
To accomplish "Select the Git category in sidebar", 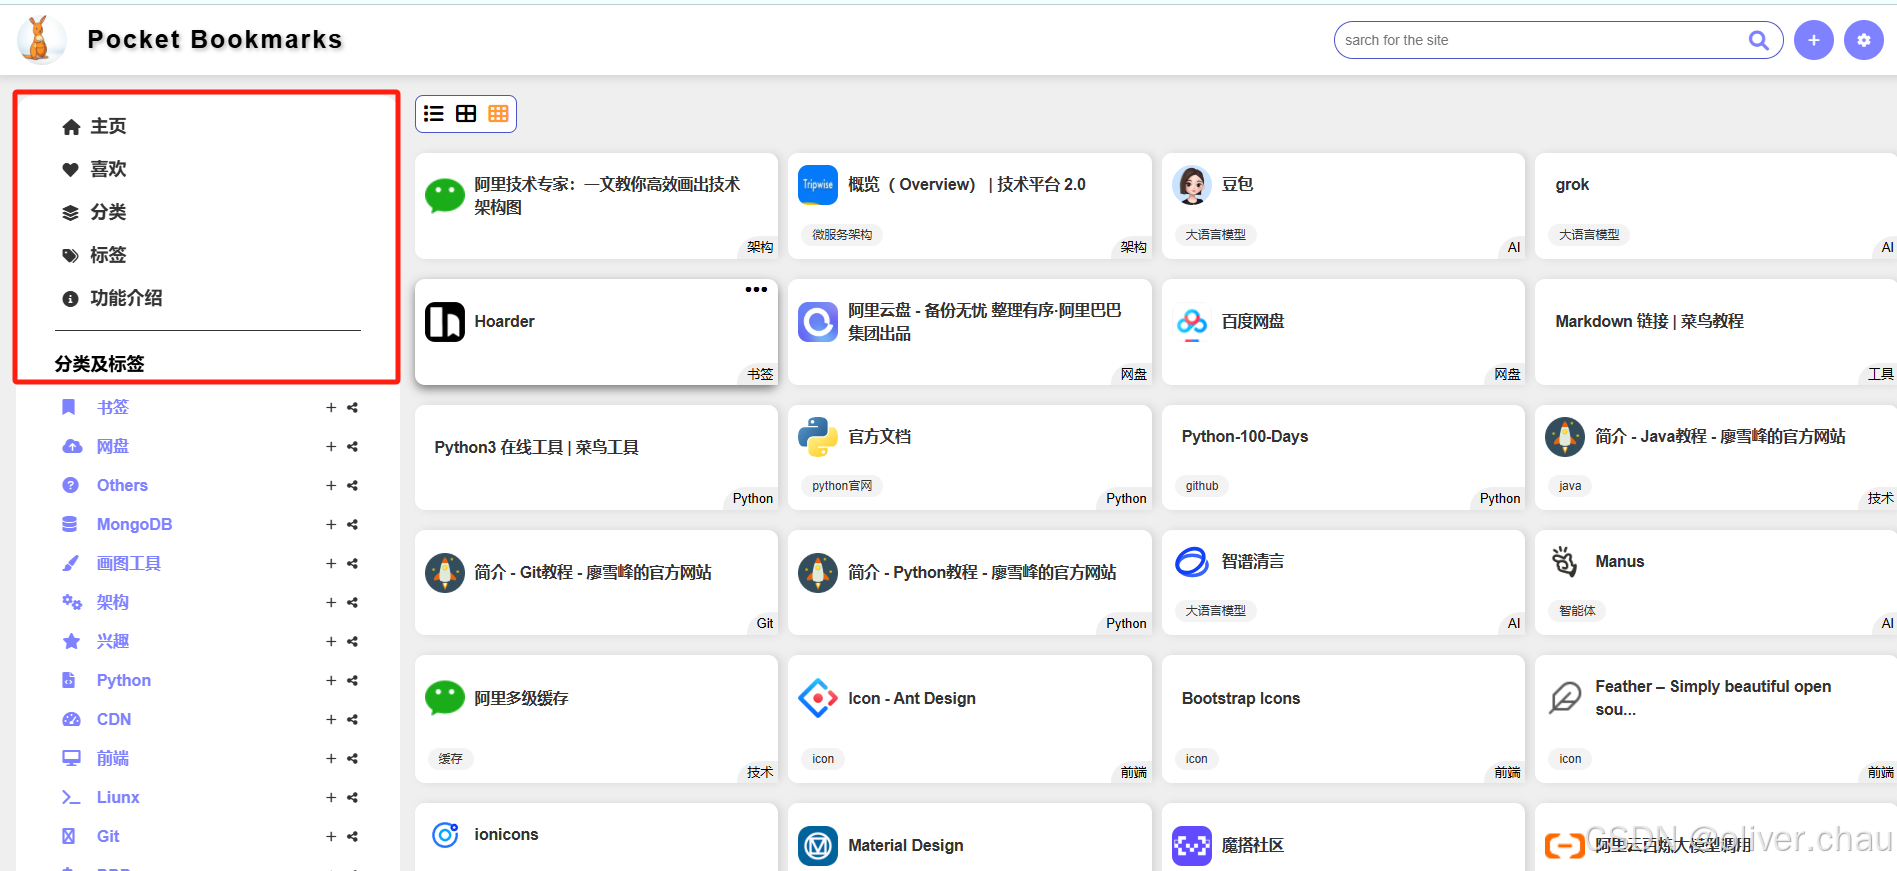I will click(107, 836).
